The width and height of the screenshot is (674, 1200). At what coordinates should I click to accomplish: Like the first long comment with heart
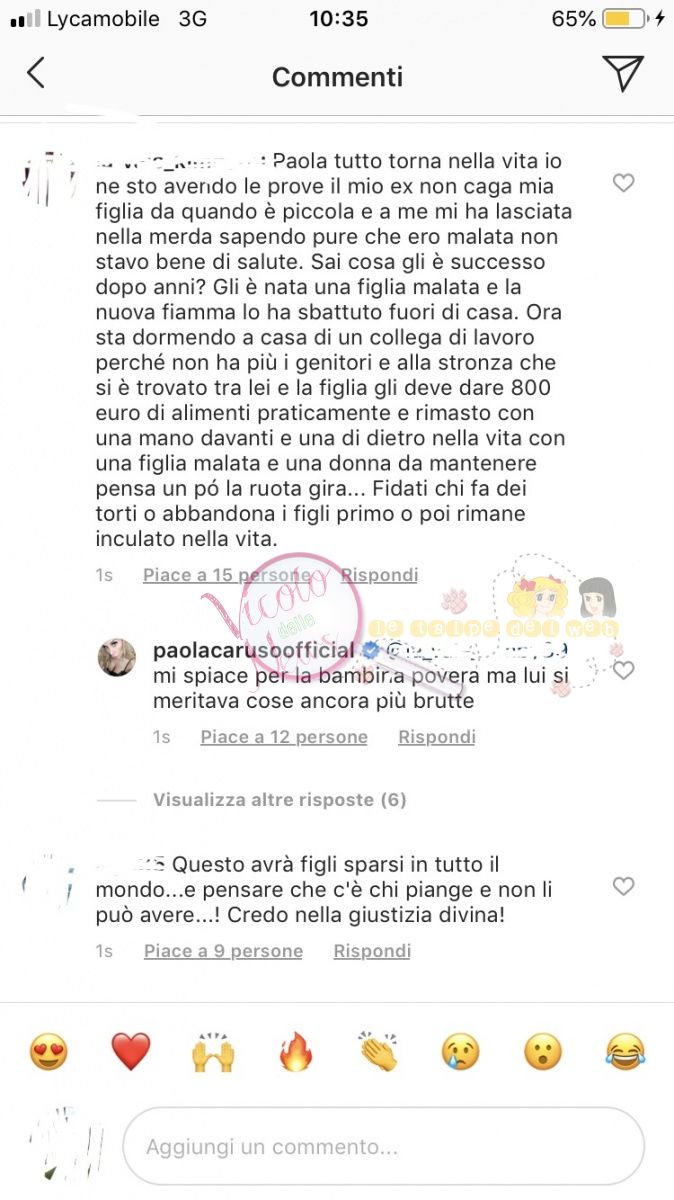(623, 183)
